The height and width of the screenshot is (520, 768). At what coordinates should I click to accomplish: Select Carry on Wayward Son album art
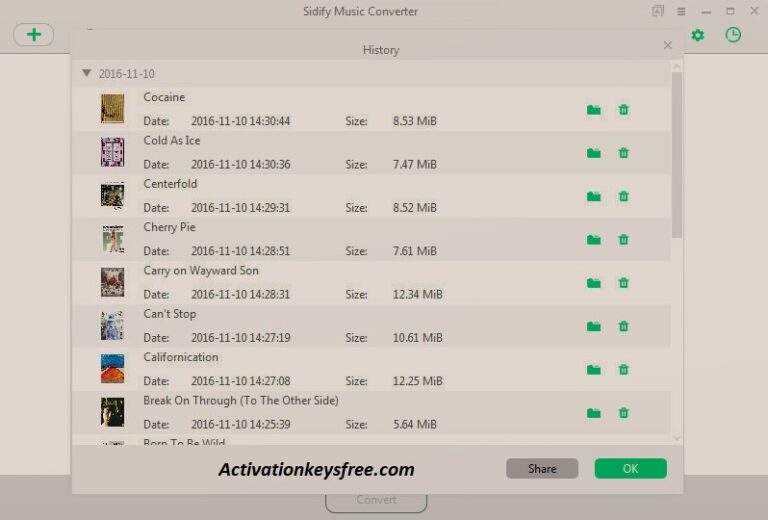click(112, 282)
